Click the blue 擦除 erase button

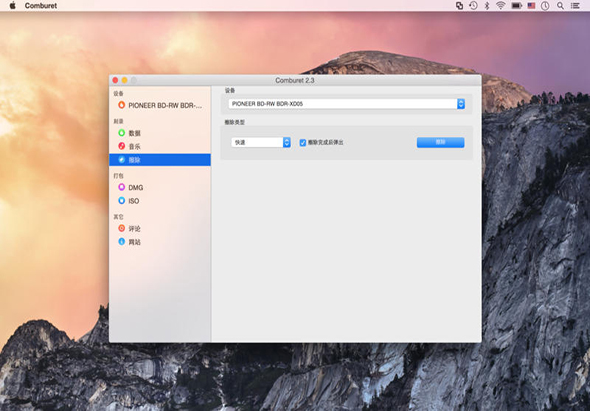(440, 142)
